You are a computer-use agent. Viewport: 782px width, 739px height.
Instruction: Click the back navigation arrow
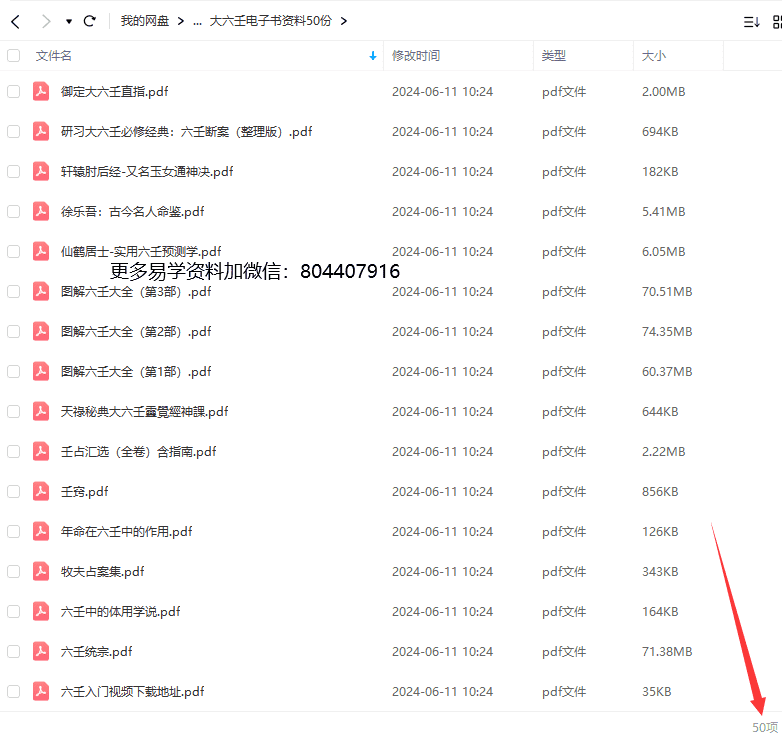(x=15, y=21)
